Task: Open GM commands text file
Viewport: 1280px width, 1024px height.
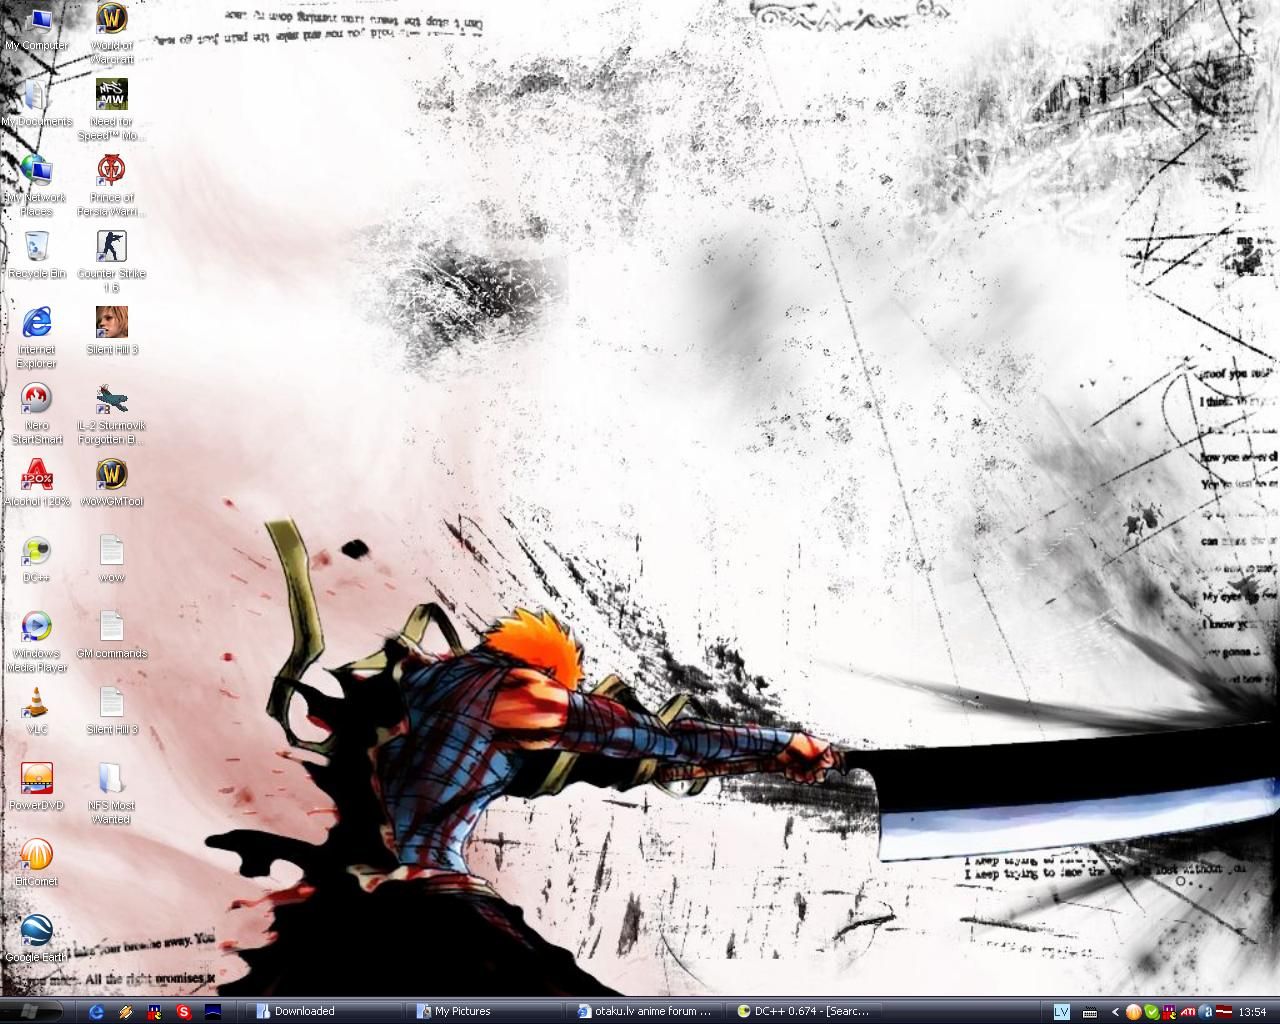Action: pos(112,635)
